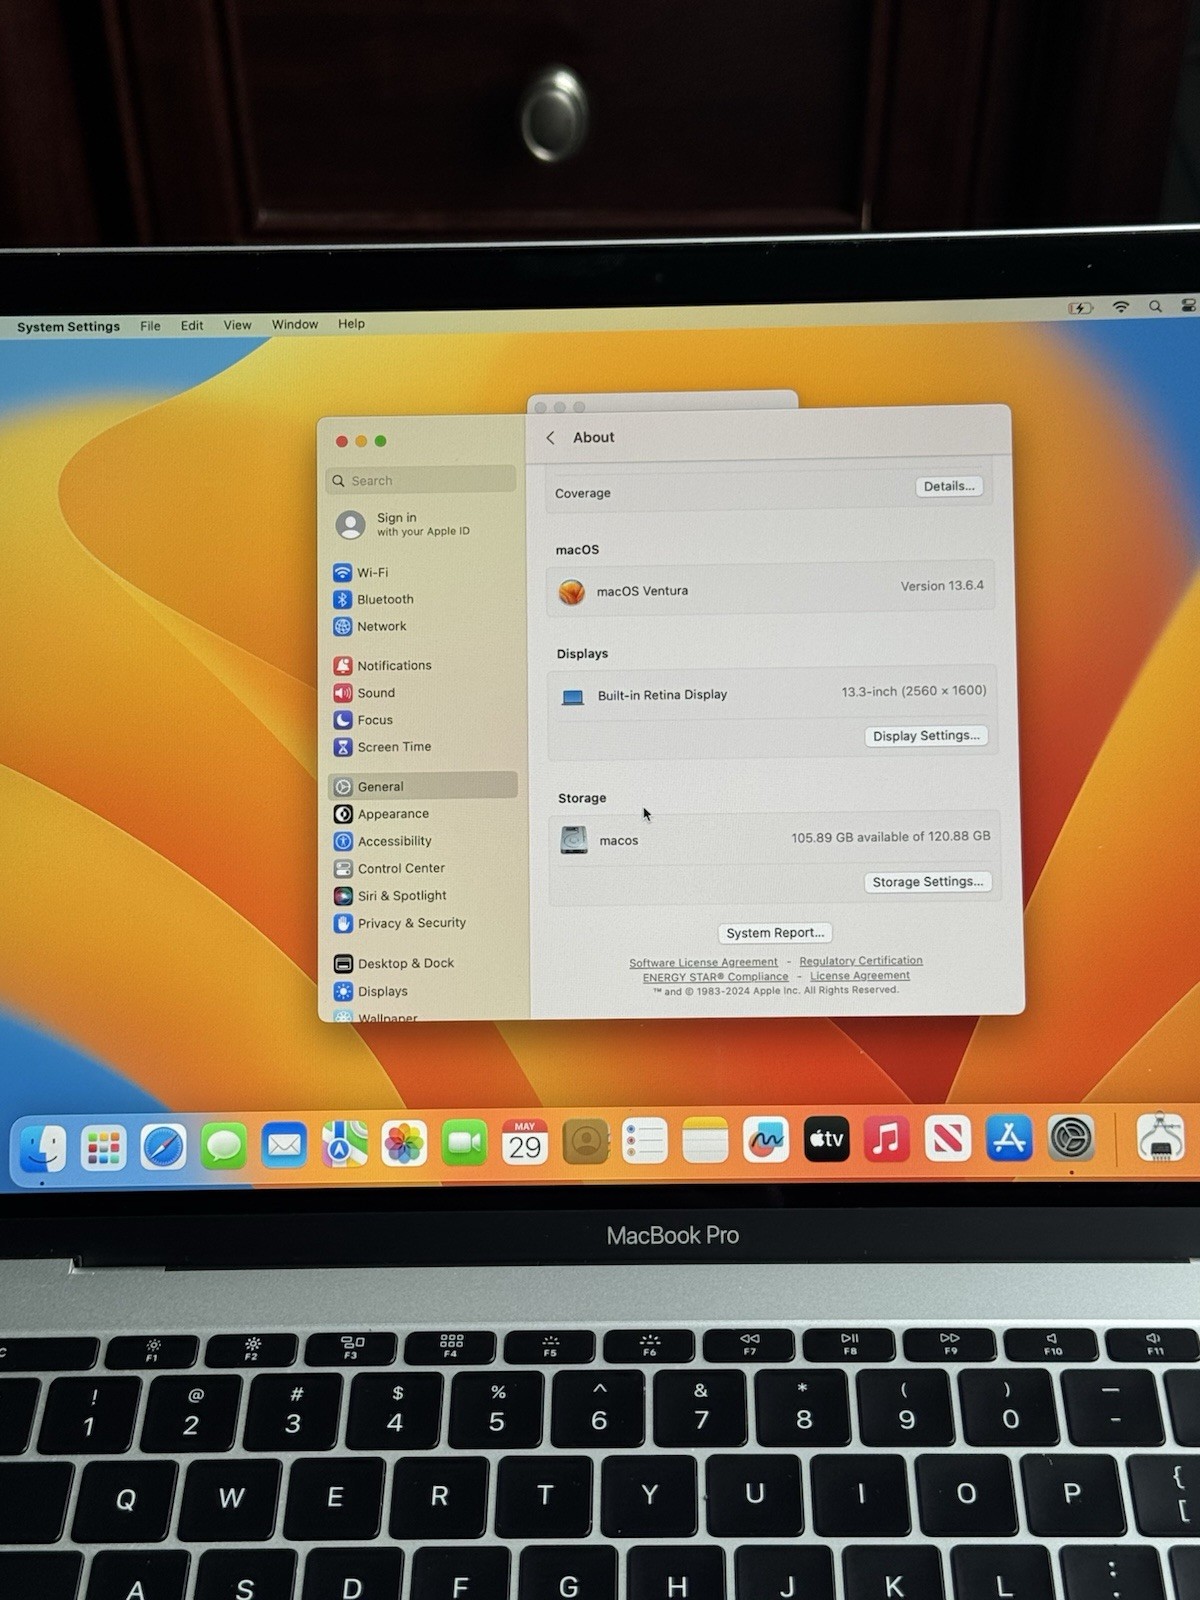Viewport: 1200px width, 1600px height.
Task: Launch Apple TV from the Dock
Action: [827, 1139]
